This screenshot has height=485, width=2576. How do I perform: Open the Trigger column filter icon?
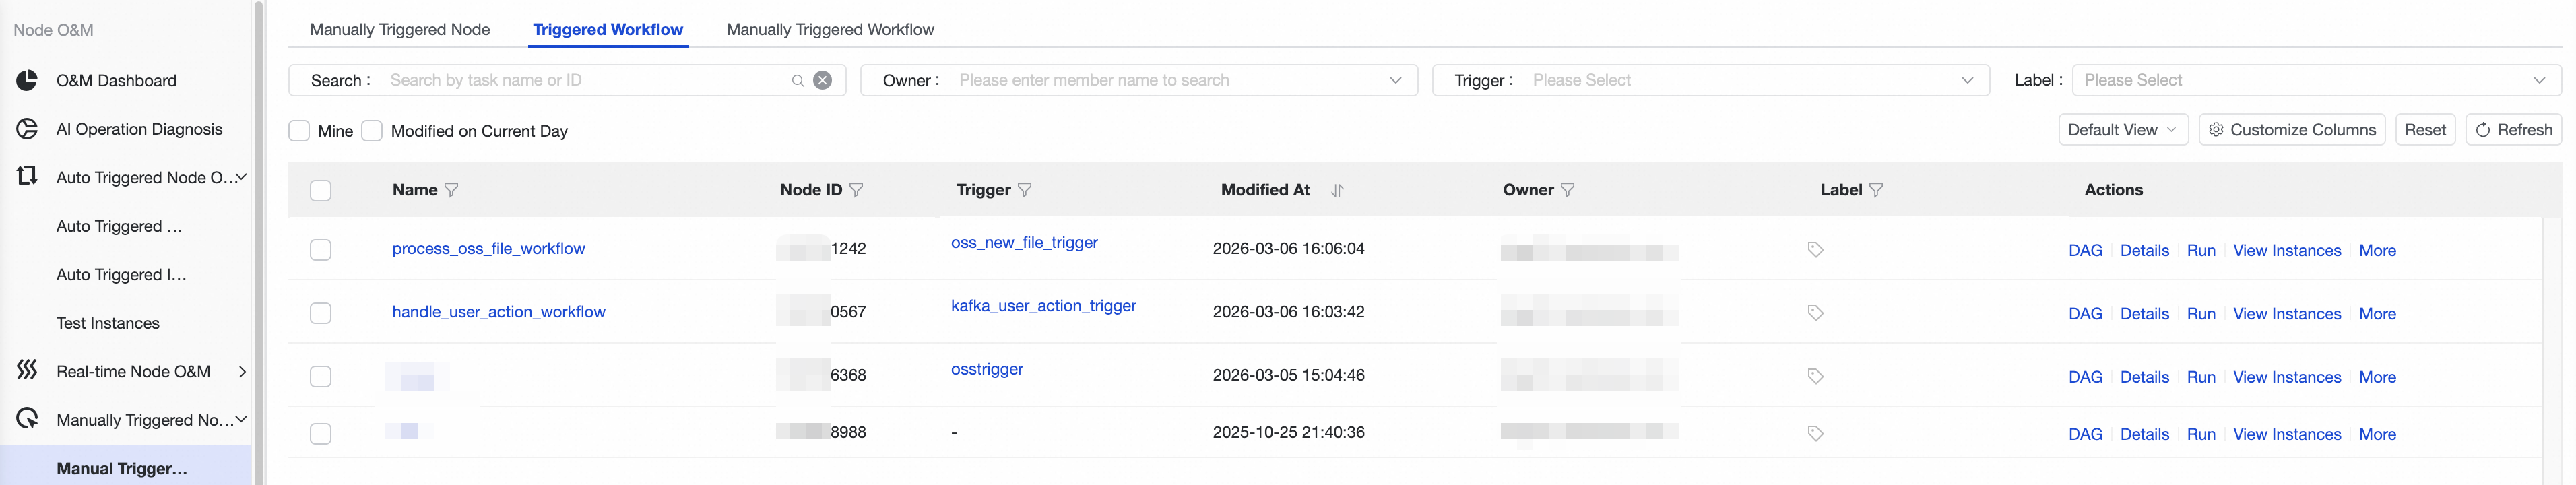click(1025, 190)
